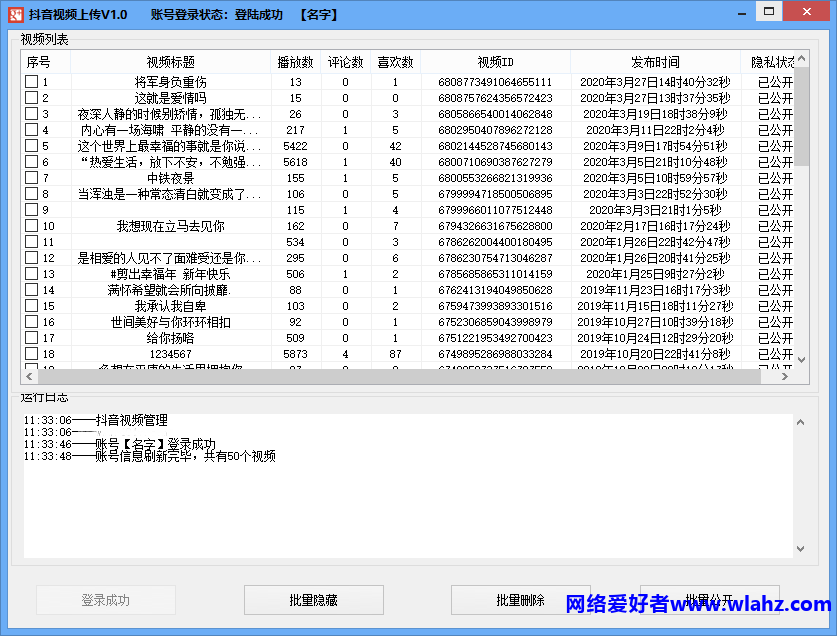Click publish time 2019年10月20日22时41分8秒

[656, 354]
